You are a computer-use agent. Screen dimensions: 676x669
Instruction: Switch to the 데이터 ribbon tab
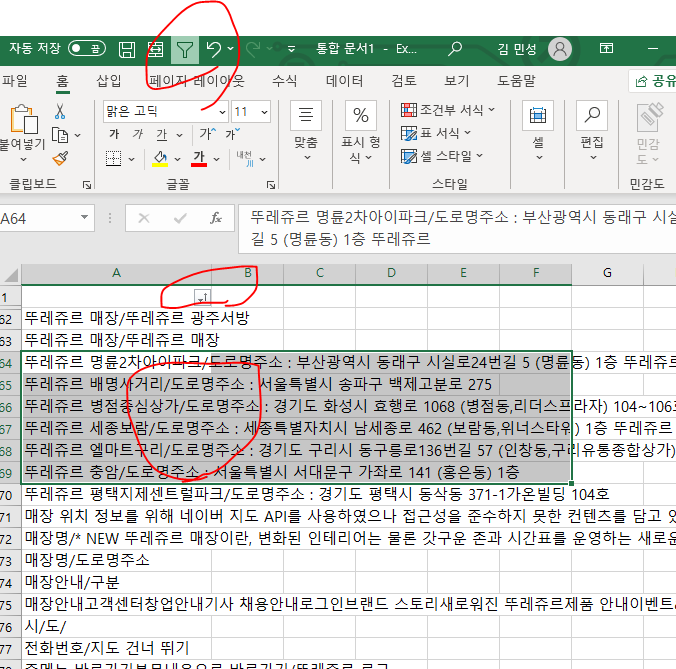344,81
